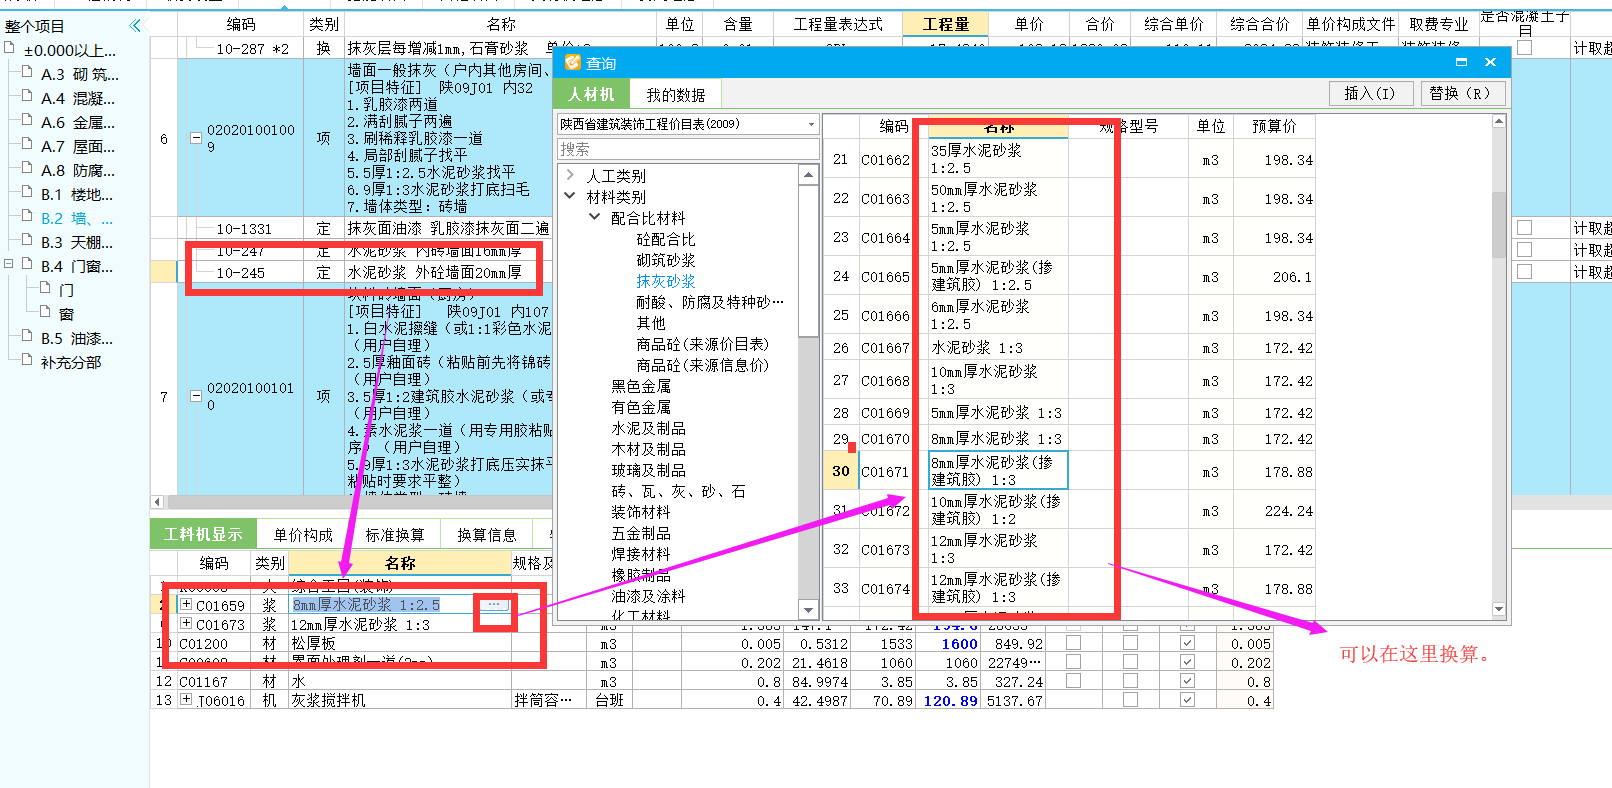Click the query results vertical scrollbar thumb
Viewport: 1612px width, 788px height.
(1498, 225)
